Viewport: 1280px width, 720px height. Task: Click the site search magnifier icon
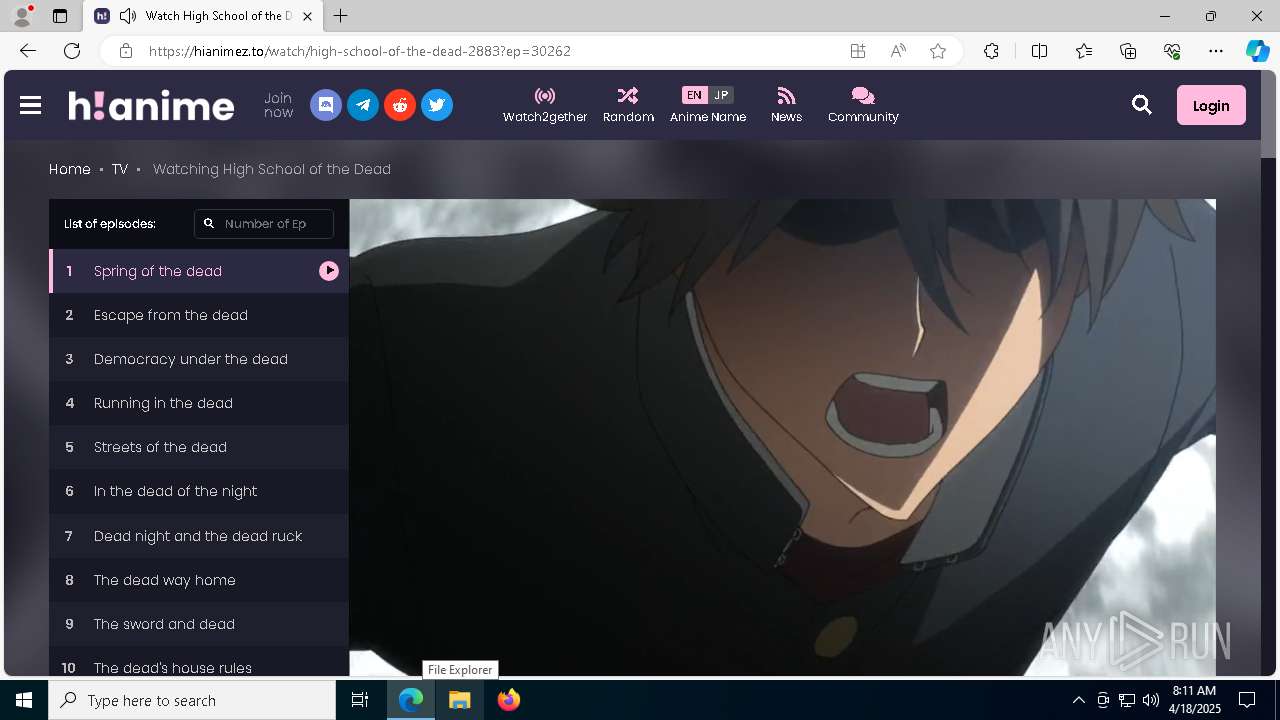click(x=1142, y=105)
